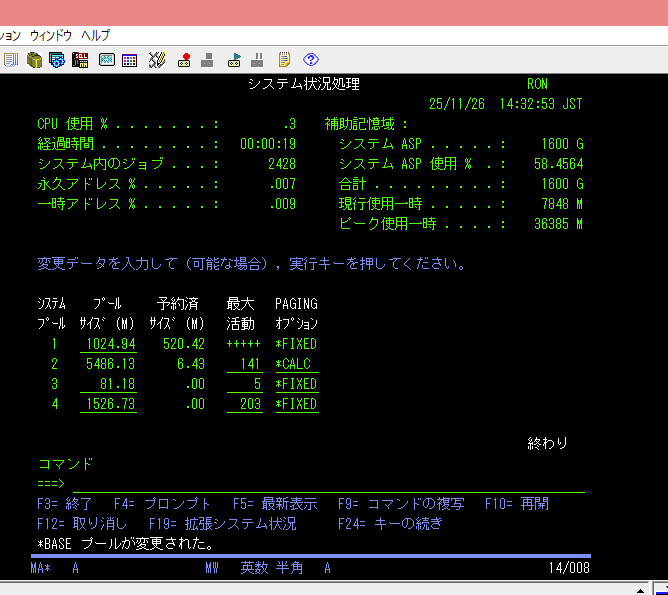Click the screen display toolbar icon
668x595 pixels.
(x=107, y=60)
